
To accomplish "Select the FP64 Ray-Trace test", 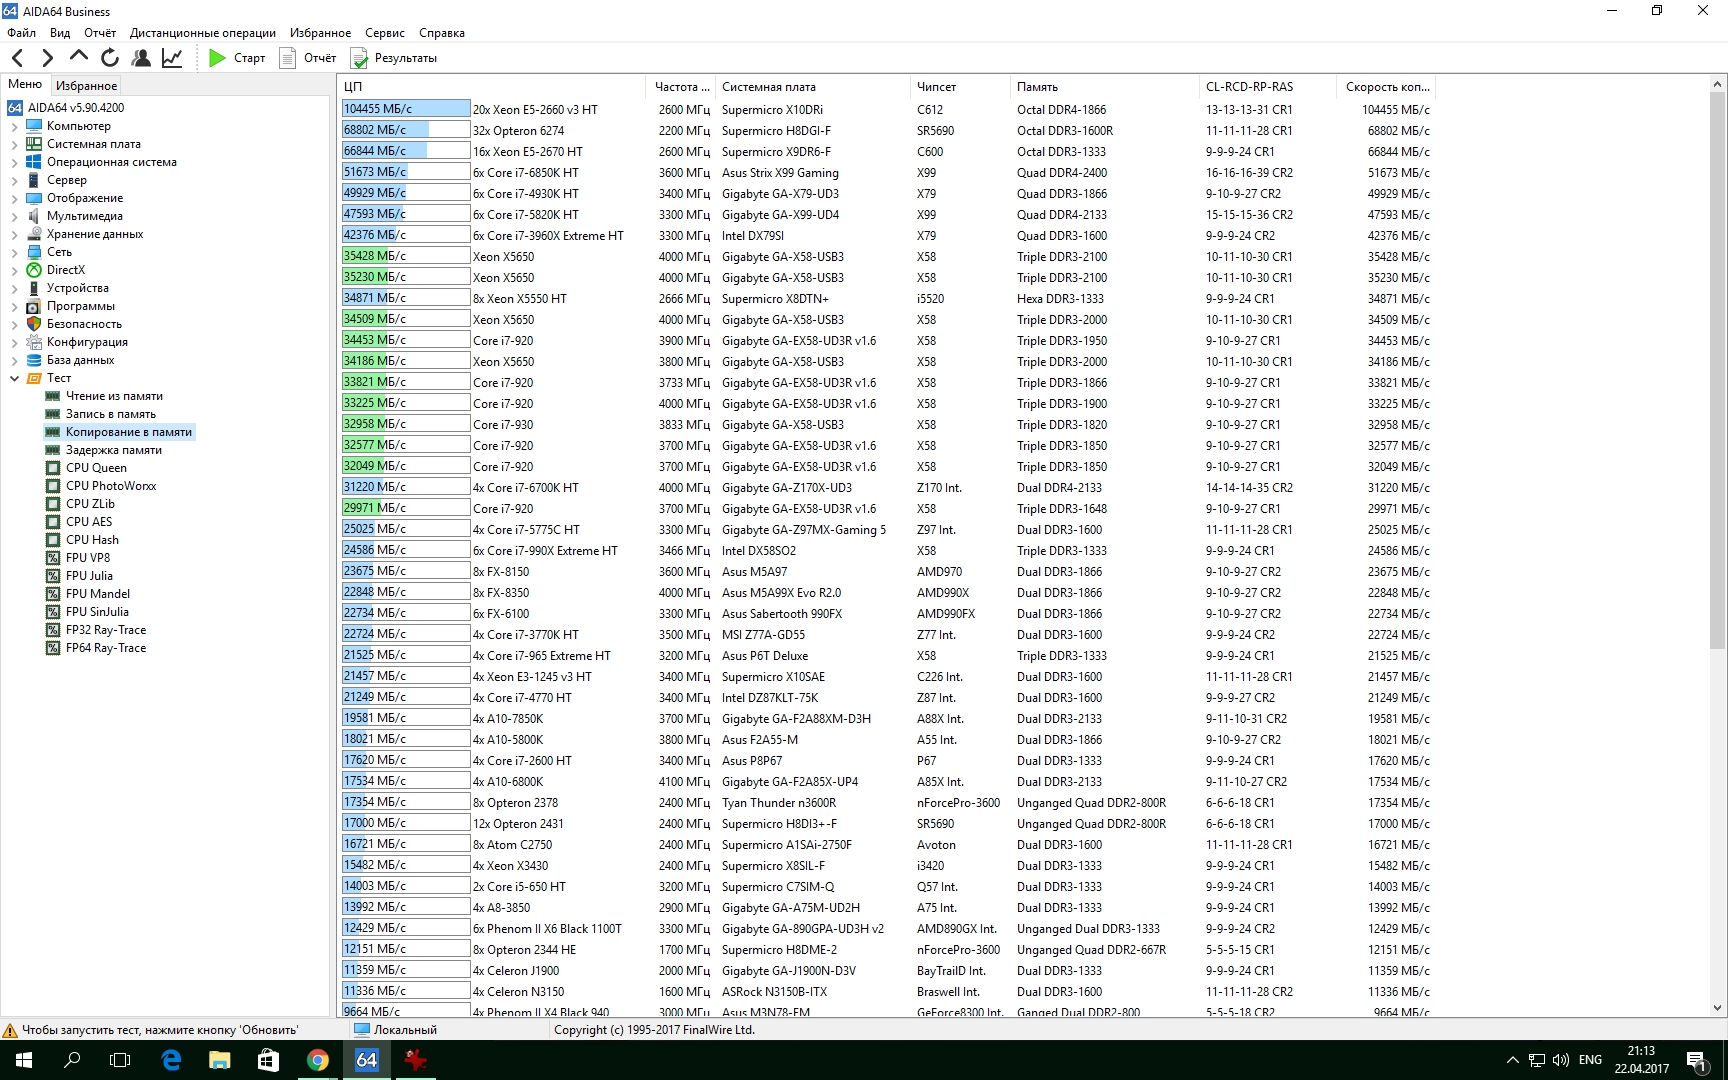I will coord(106,648).
